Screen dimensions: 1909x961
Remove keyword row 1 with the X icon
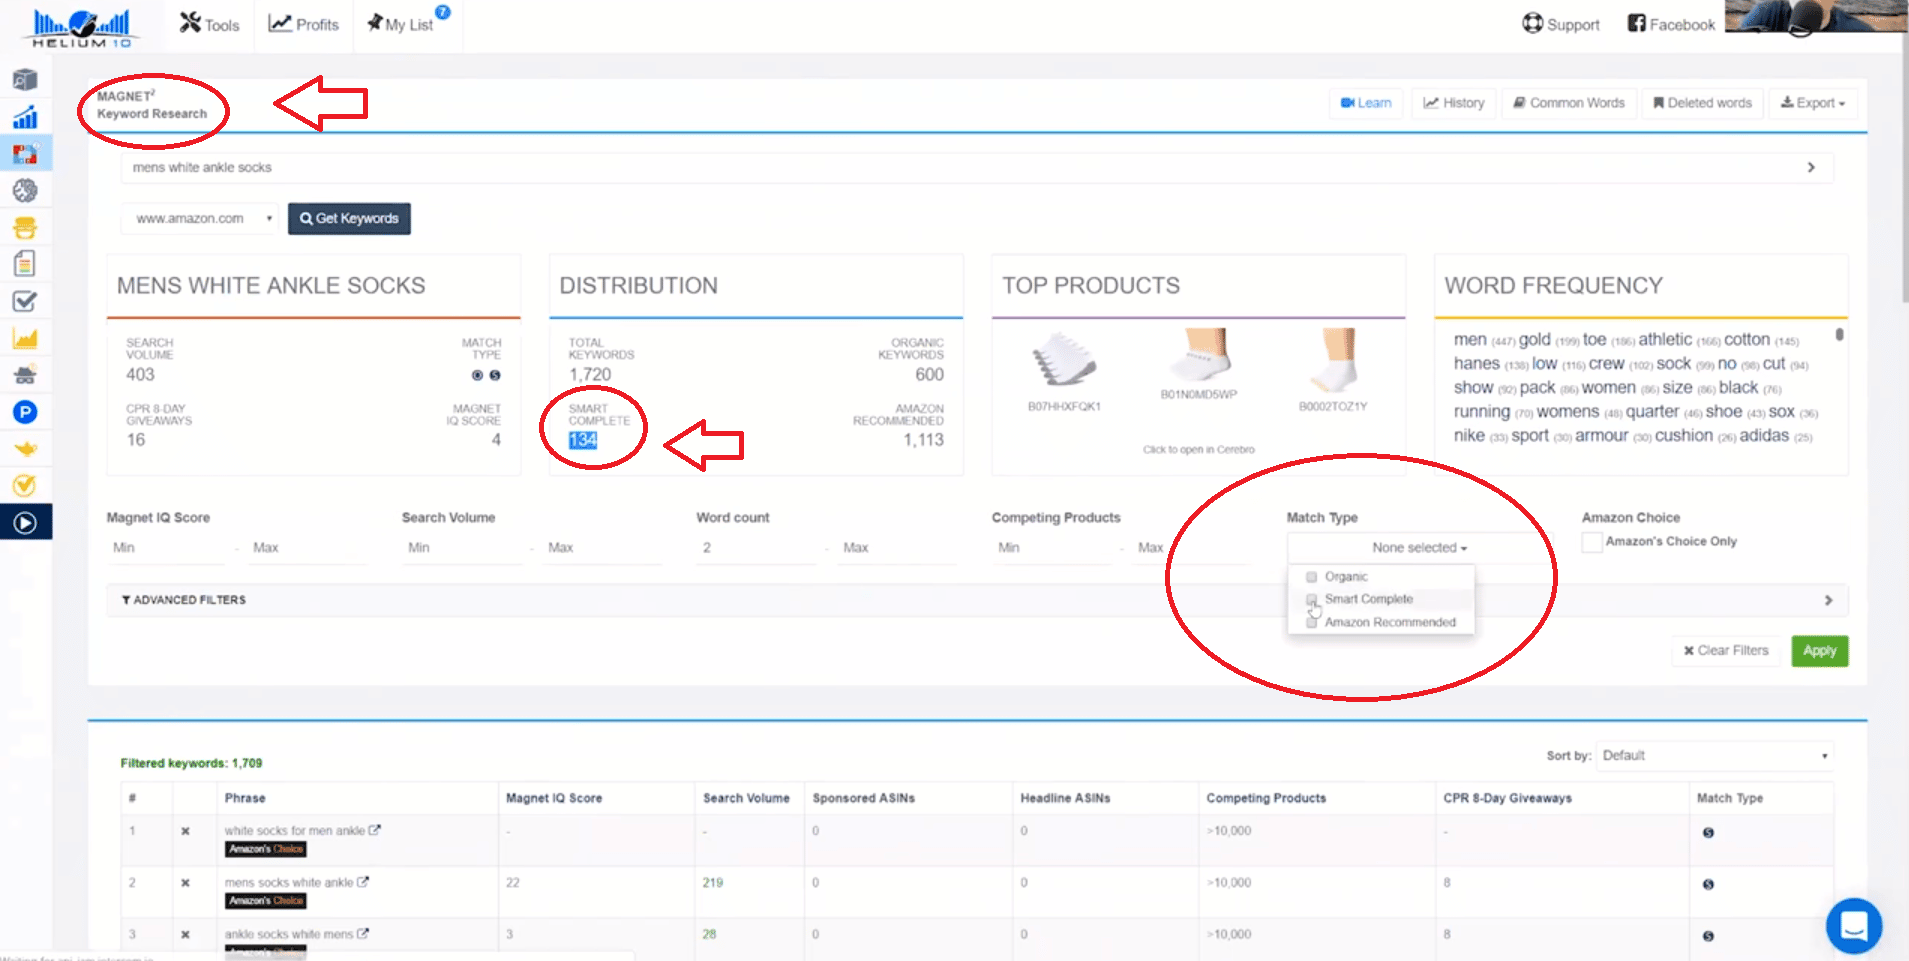(185, 831)
